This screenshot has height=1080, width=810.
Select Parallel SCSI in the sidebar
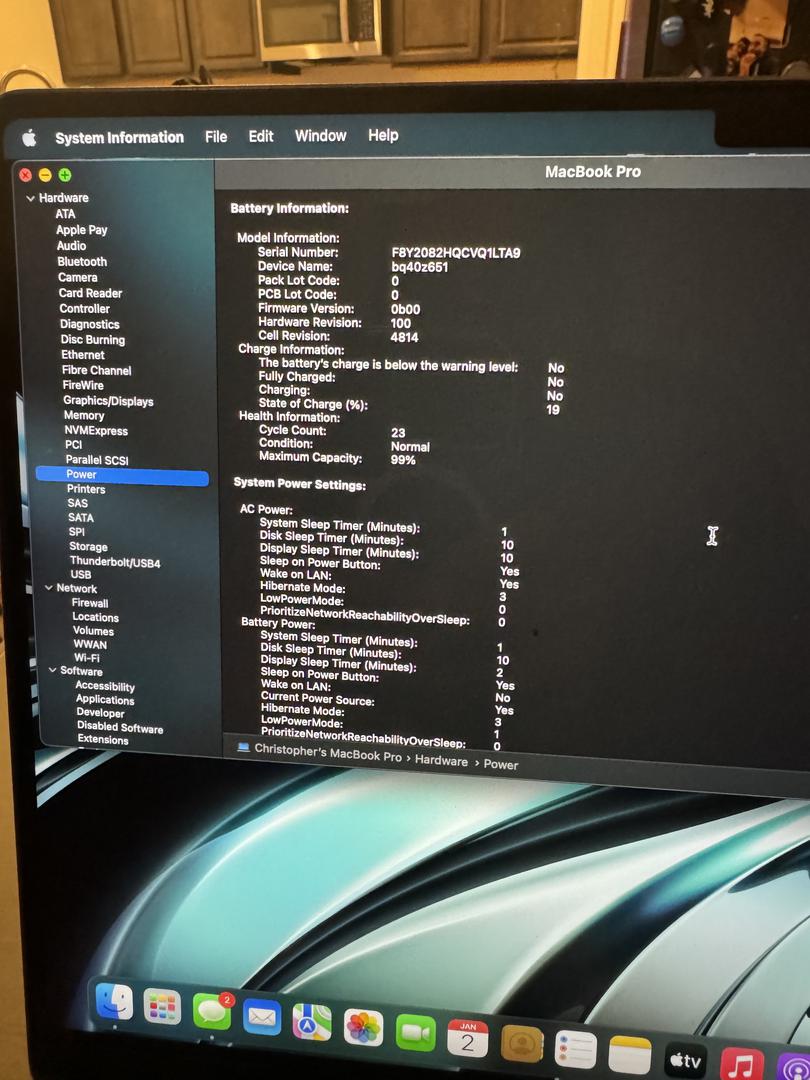click(x=96, y=459)
